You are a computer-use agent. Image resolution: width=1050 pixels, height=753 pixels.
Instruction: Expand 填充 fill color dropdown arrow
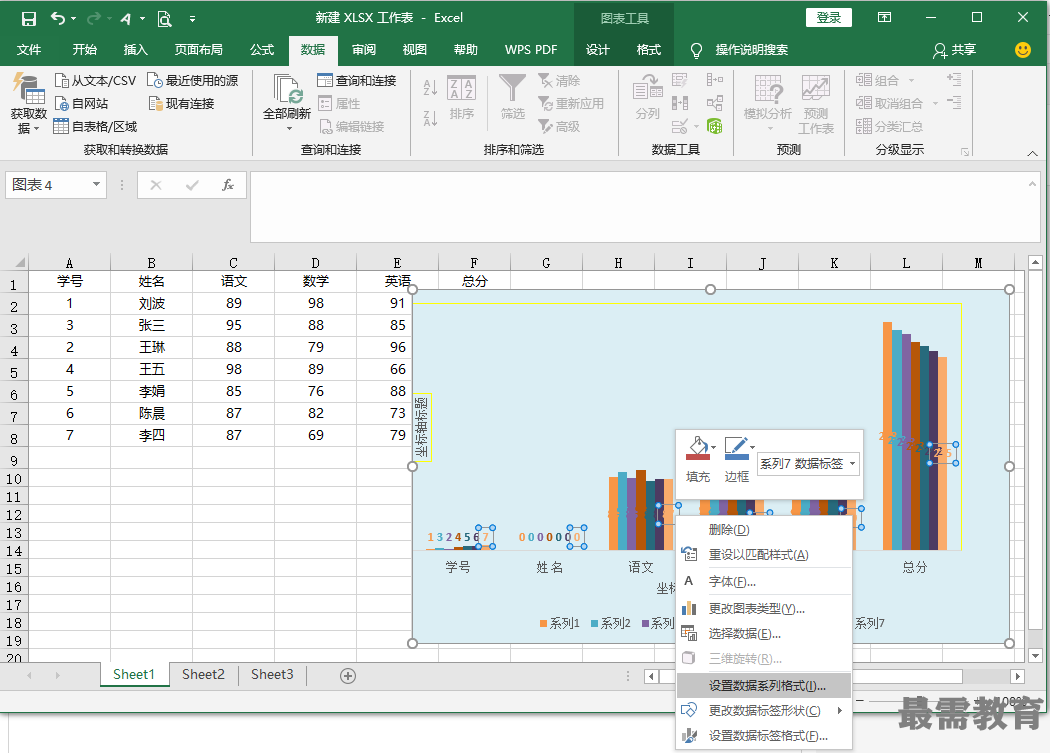point(714,447)
